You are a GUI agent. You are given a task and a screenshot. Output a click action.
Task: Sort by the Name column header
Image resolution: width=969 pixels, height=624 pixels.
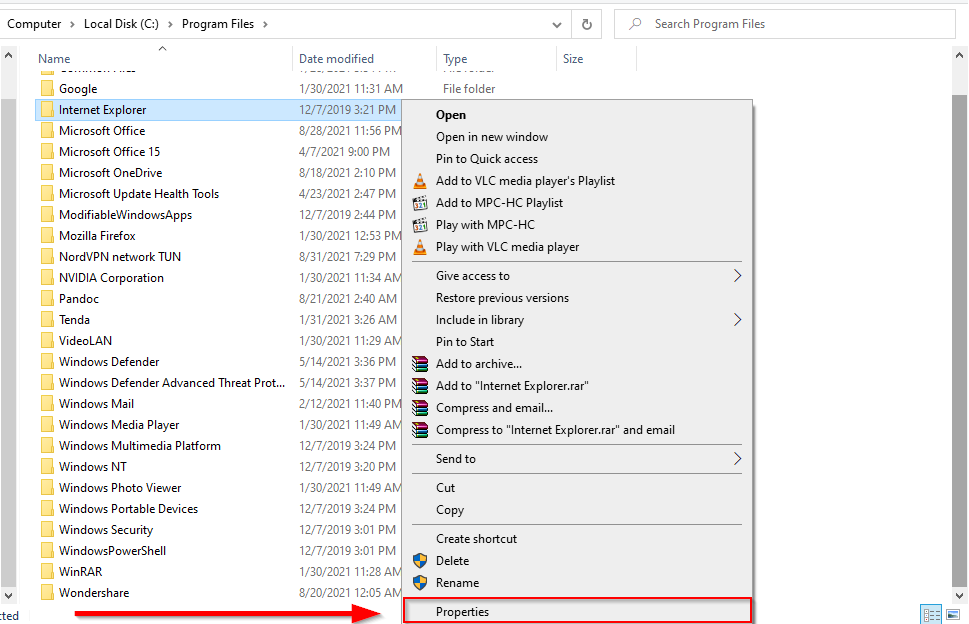pyautogui.click(x=54, y=59)
